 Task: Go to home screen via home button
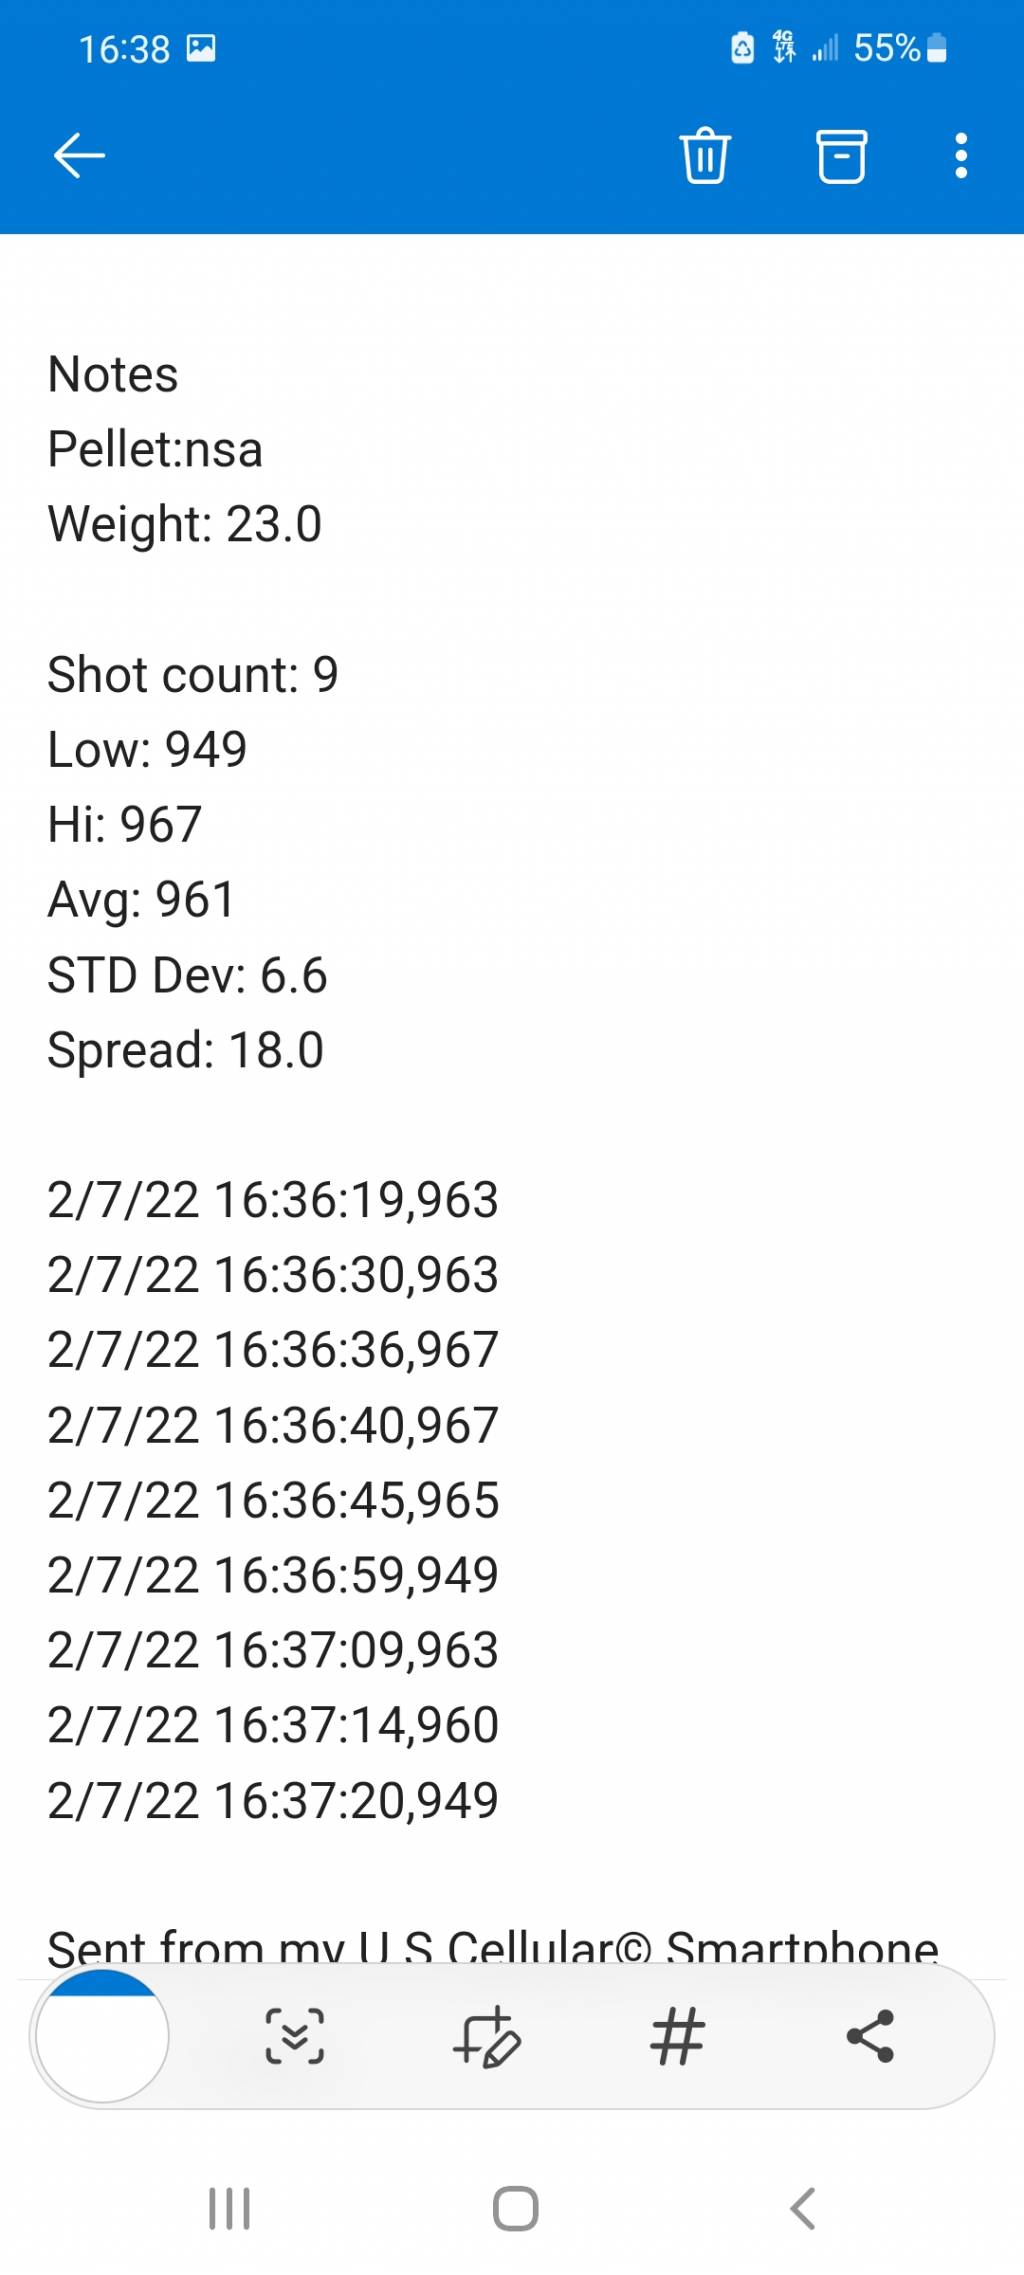pyautogui.click(x=516, y=2209)
